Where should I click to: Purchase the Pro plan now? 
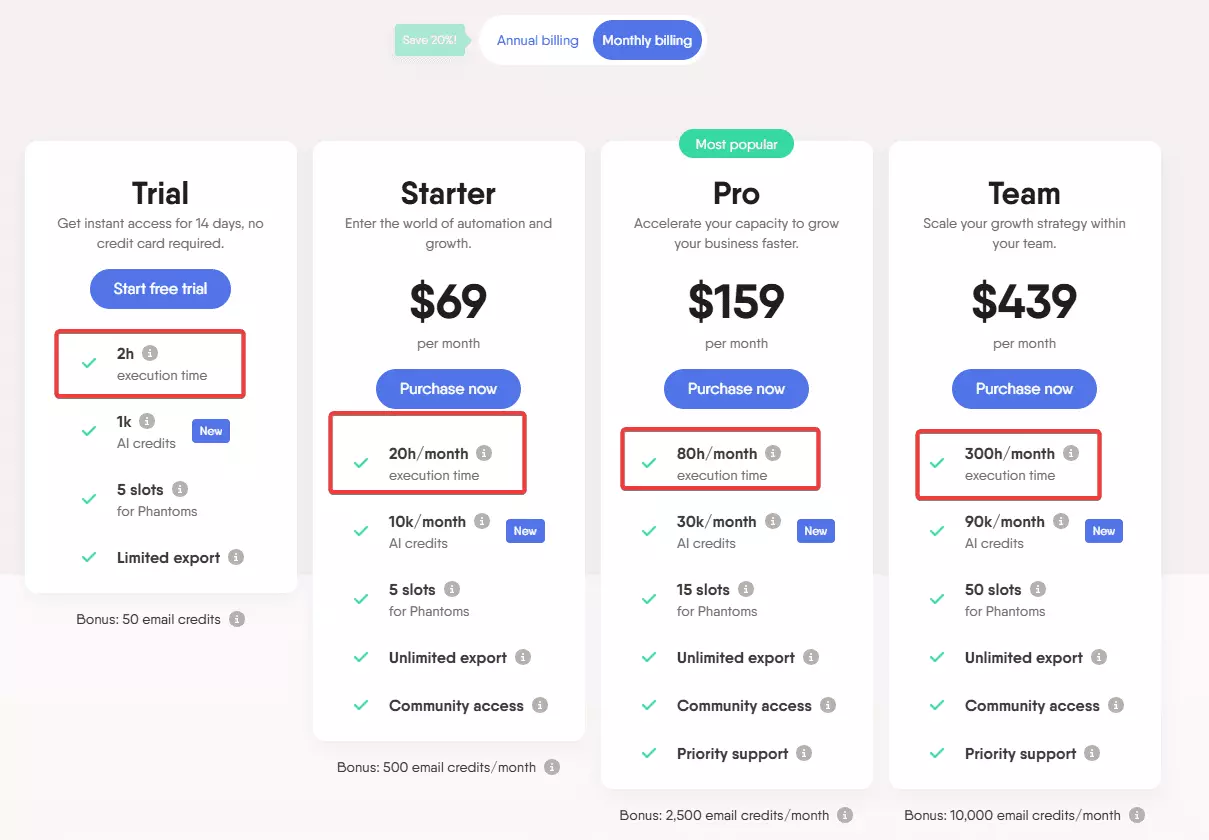736,389
